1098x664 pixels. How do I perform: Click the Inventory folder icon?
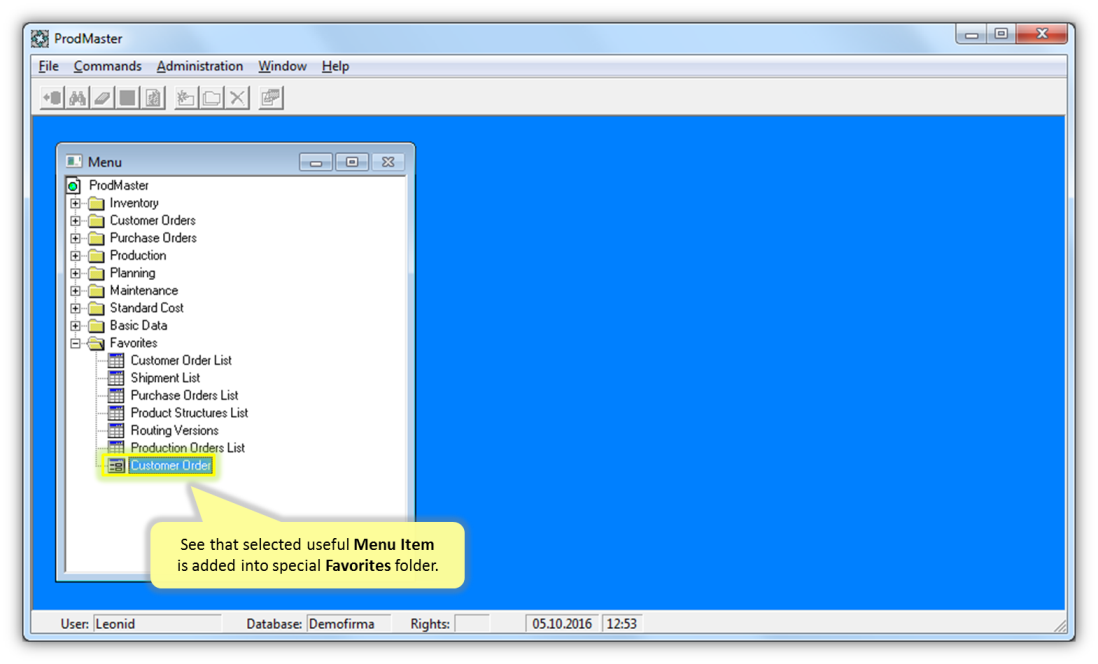(x=97, y=203)
